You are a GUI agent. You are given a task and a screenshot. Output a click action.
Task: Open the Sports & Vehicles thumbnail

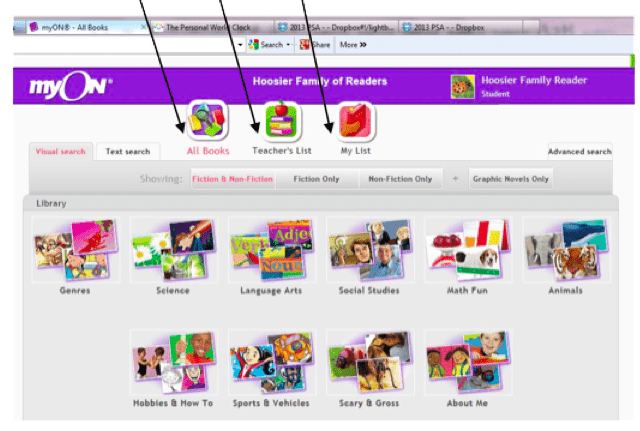(x=272, y=362)
